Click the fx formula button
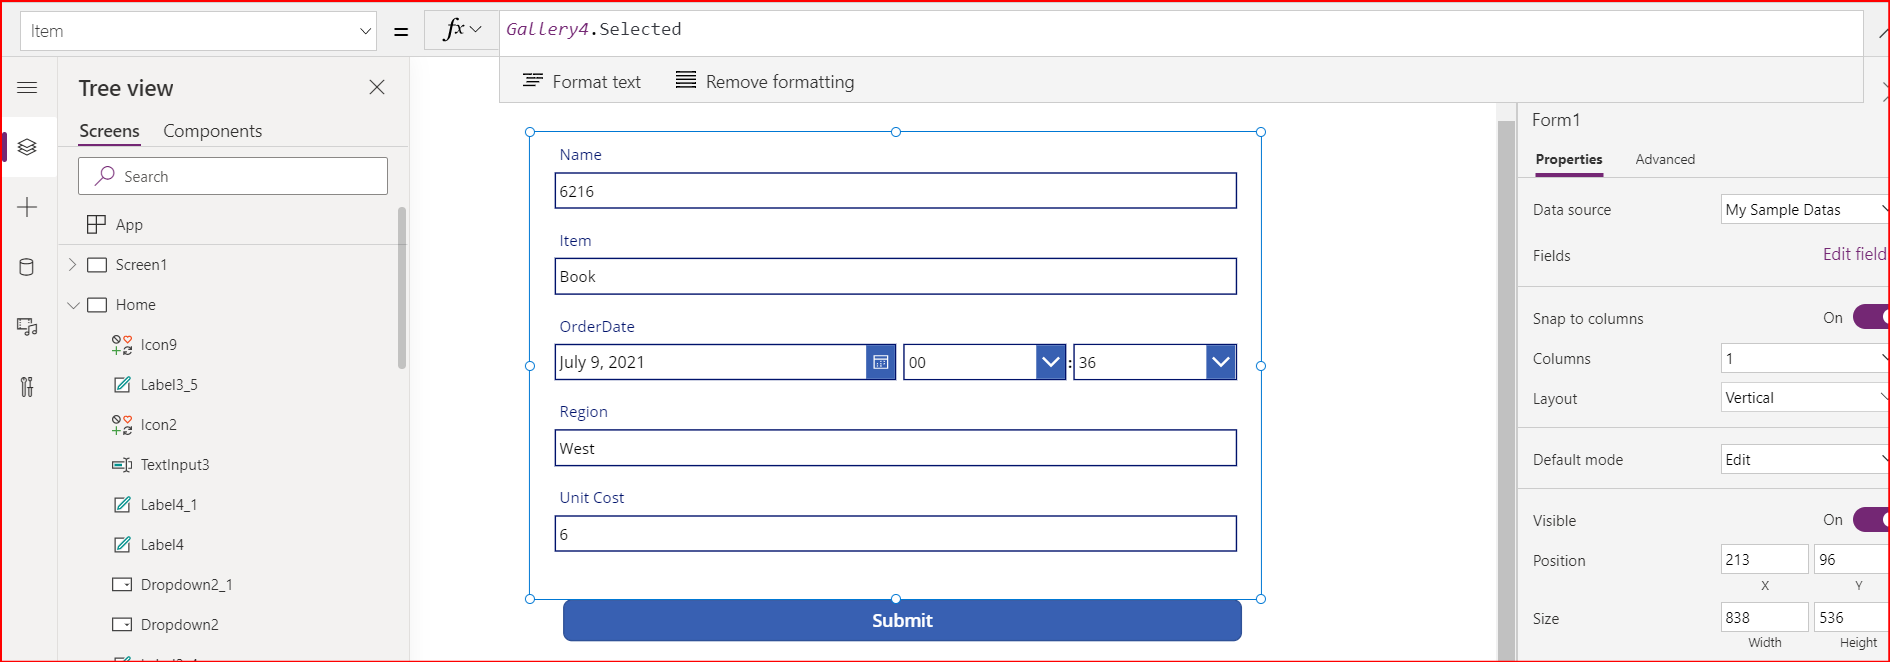The height and width of the screenshot is (662, 1890). pos(462,30)
